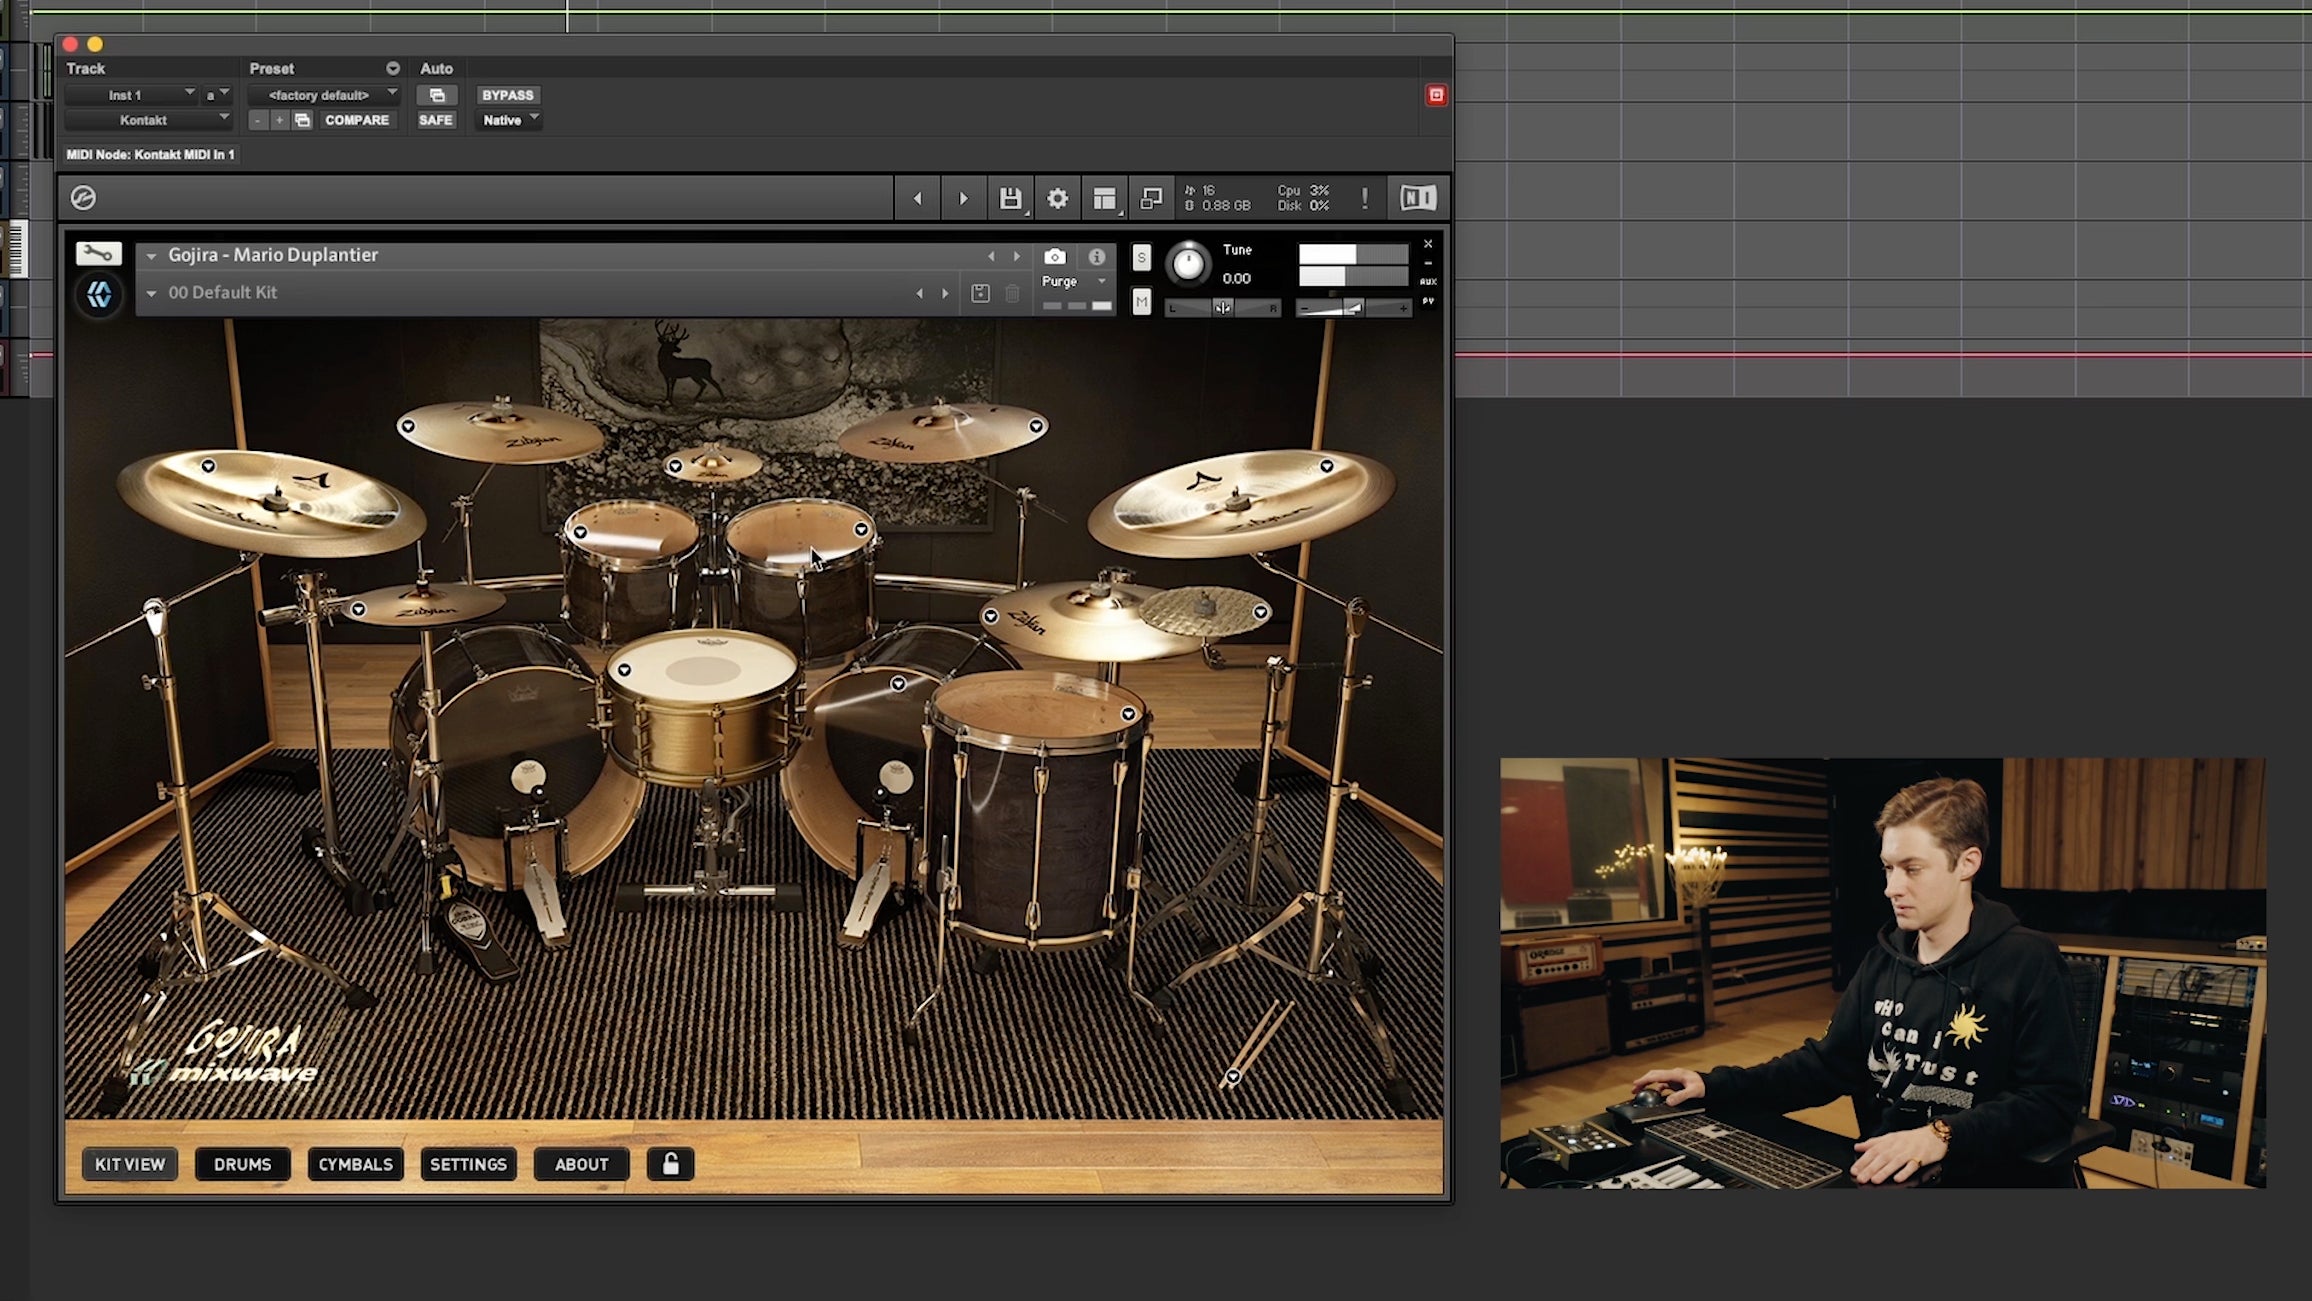2312x1301 pixels.
Task: Click the resize window icon
Action: point(1151,198)
